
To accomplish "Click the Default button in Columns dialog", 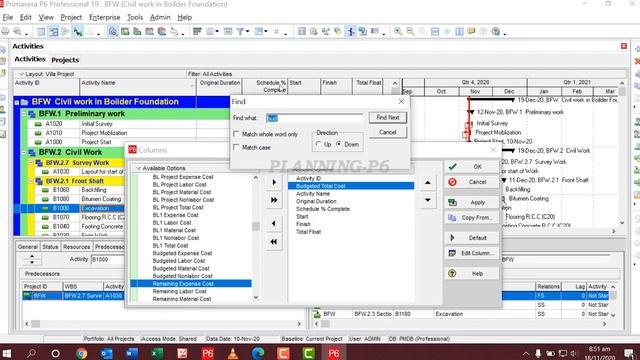I will pos(471,238).
